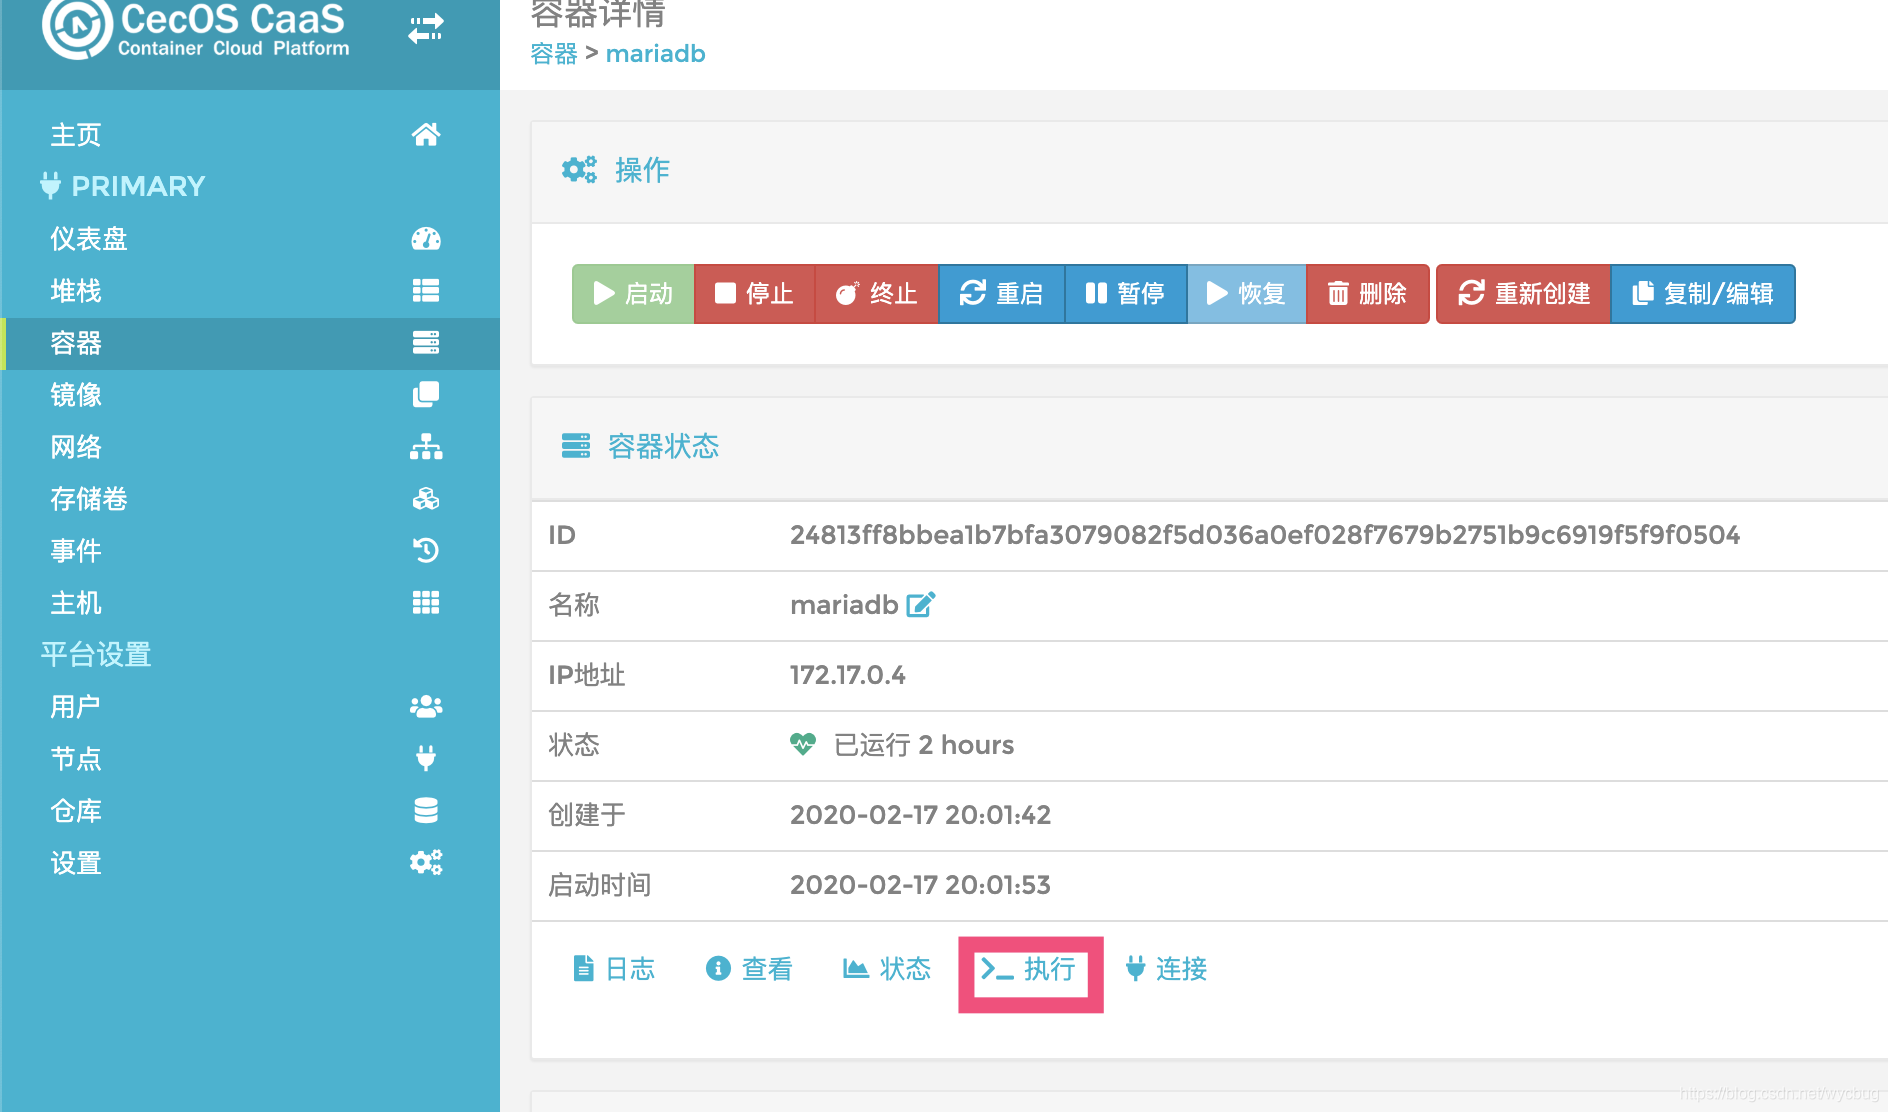Image resolution: width=1888 pixels, height=1112 pixels.
Task: Click the 已运行 2 hours status text
Action: (x=924, y=745)
